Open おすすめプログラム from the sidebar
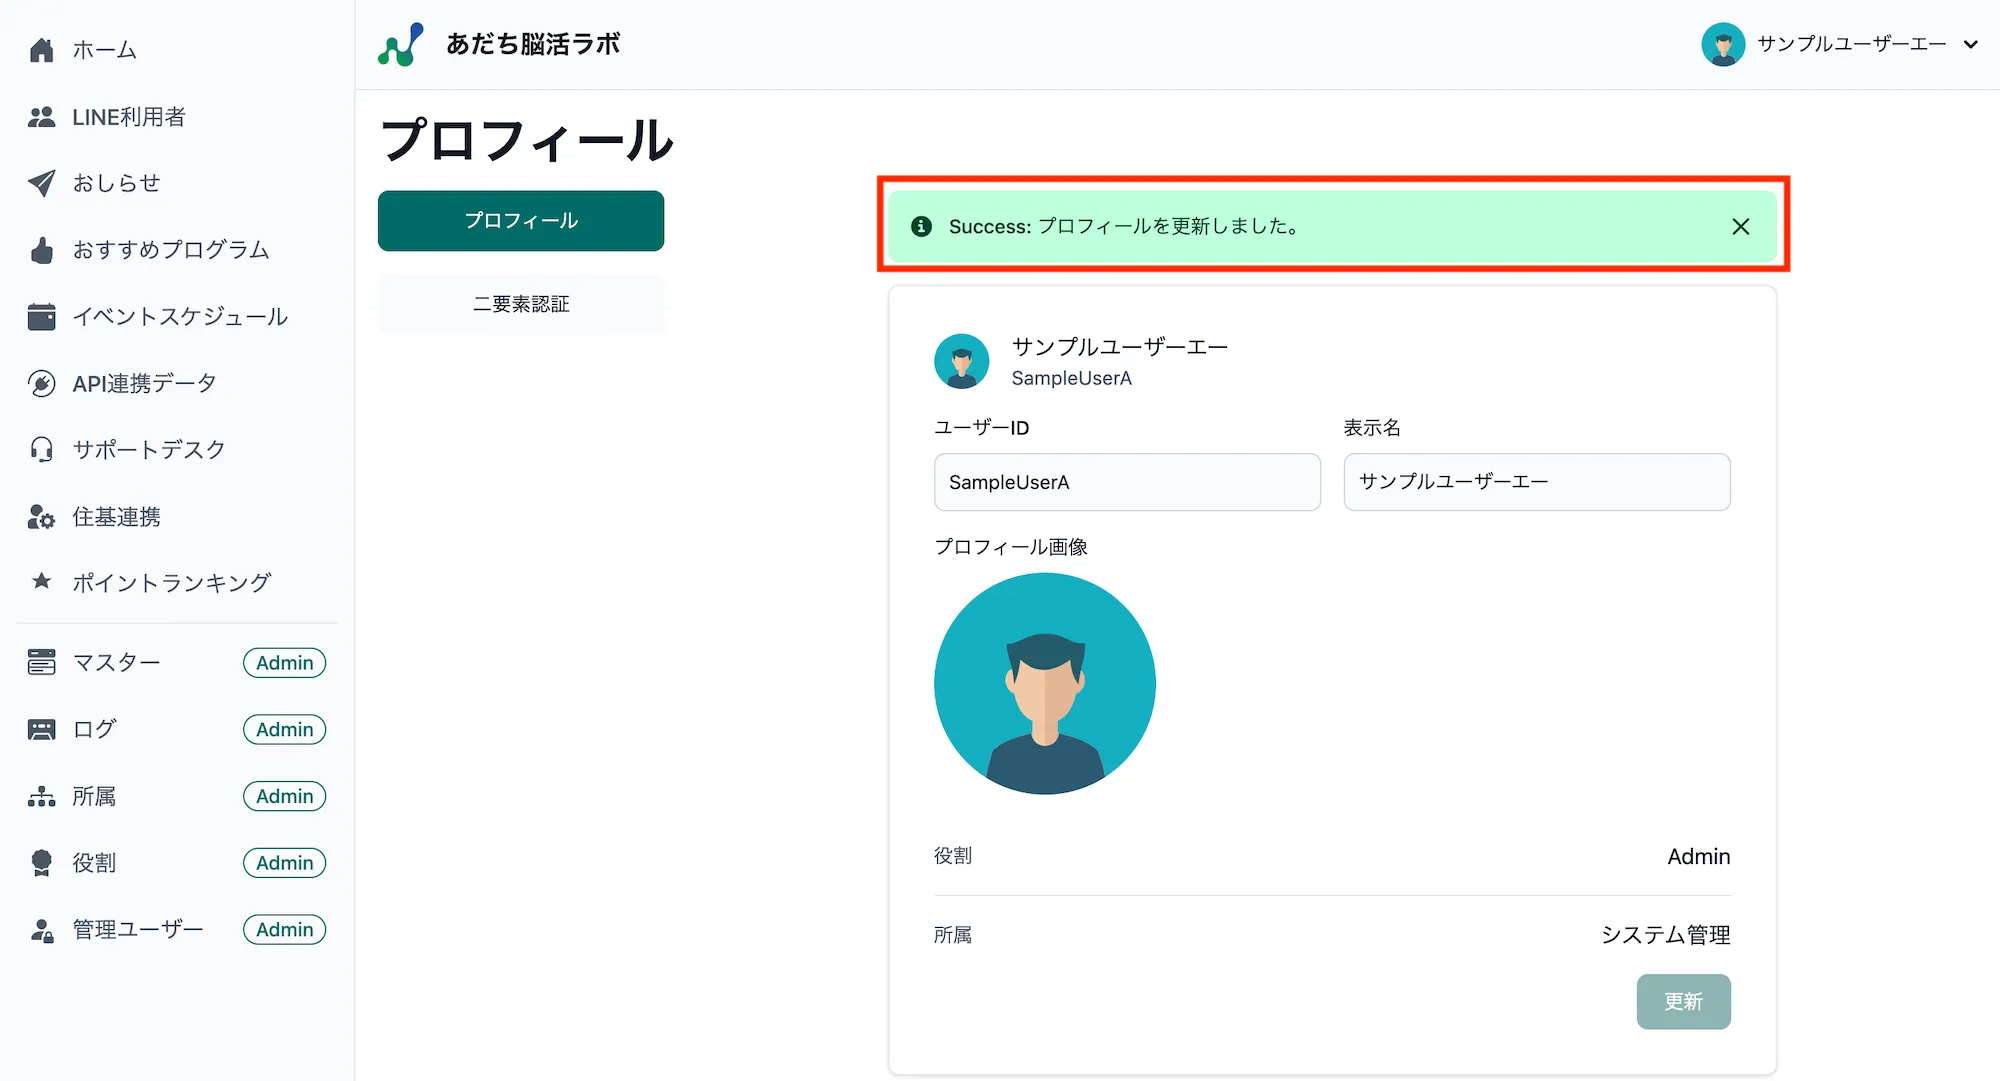2000x1081 pixels. coord(171,250)
